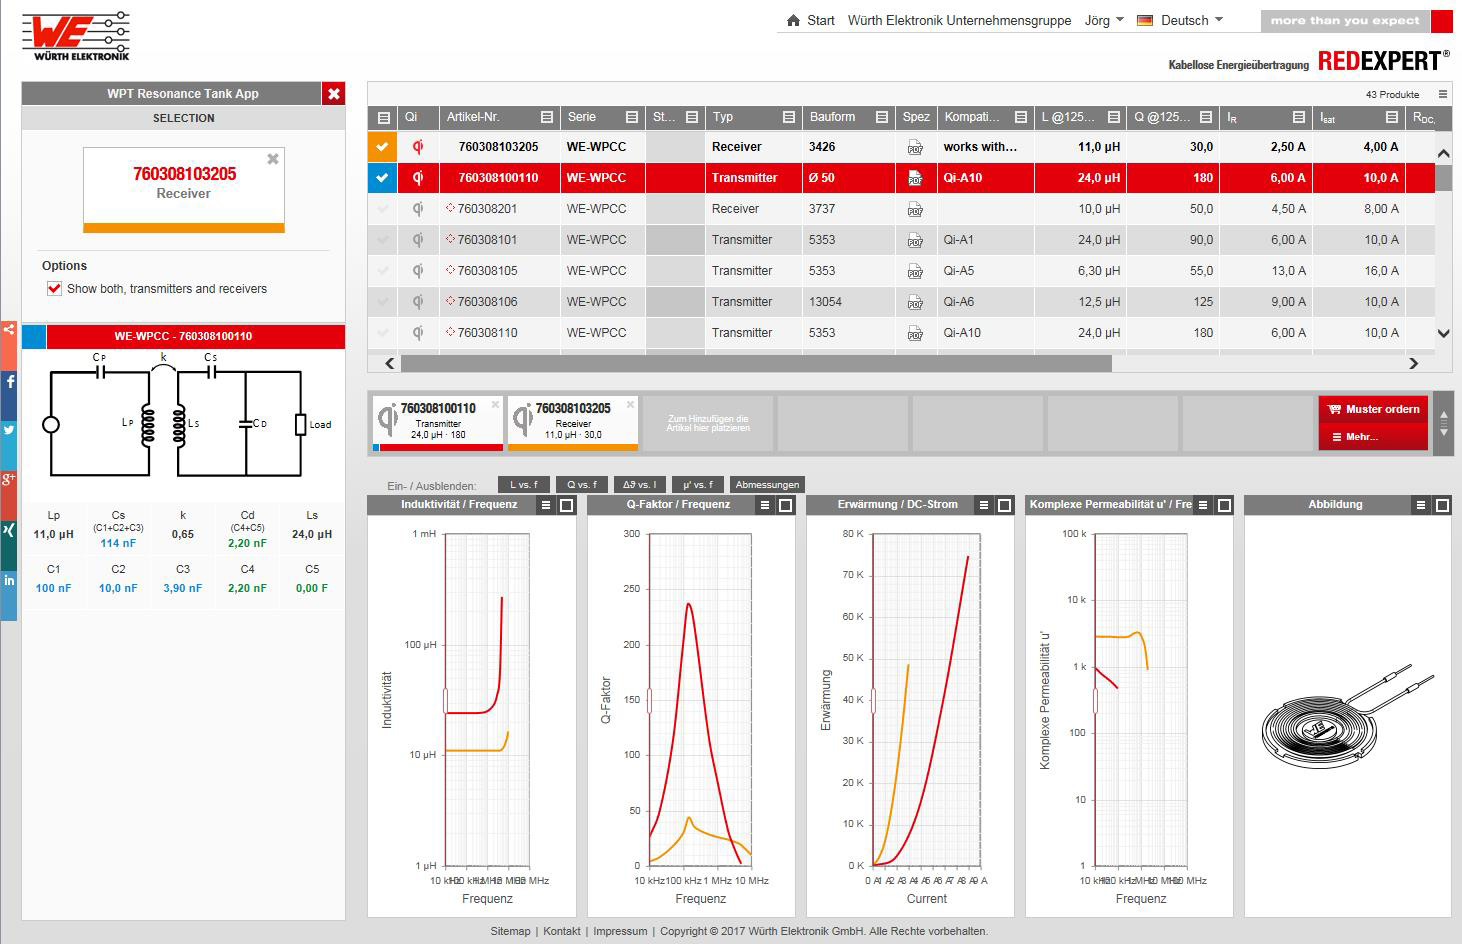
Task: Click the LinkedIn share icon
Action: [8, 580]
